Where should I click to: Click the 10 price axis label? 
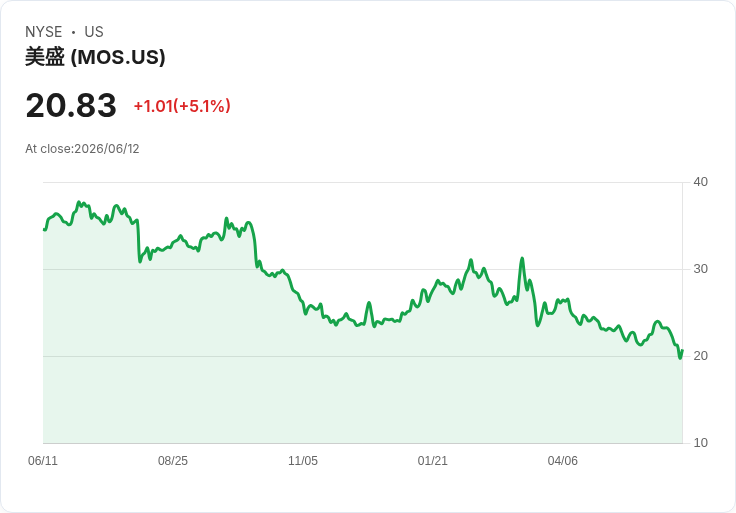pyautogui.click(x=700, y=443)
